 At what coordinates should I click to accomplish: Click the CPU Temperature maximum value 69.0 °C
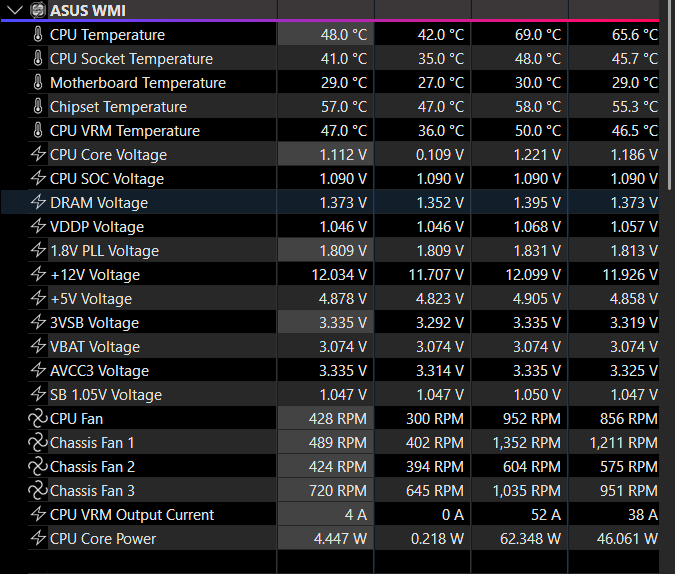tap(538, 34)
